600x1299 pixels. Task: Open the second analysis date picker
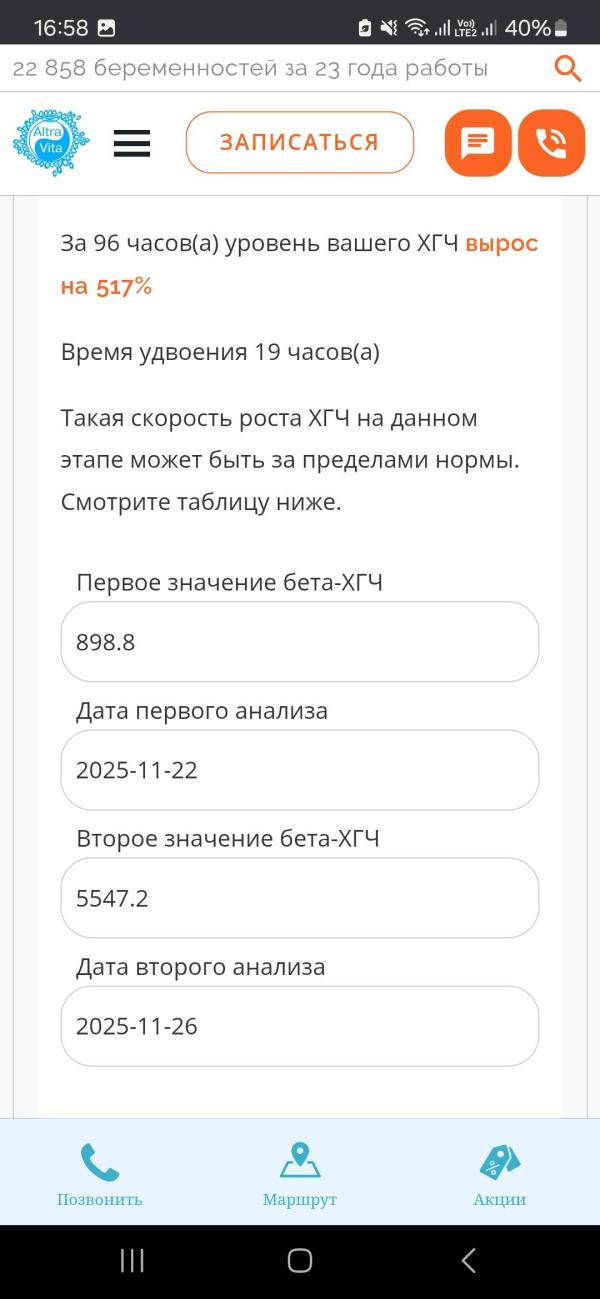(299, 1026)
